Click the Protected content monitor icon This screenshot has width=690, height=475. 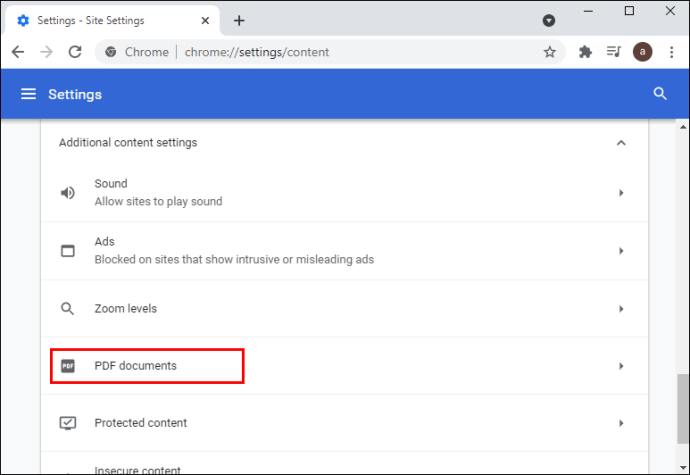[67, 423]
